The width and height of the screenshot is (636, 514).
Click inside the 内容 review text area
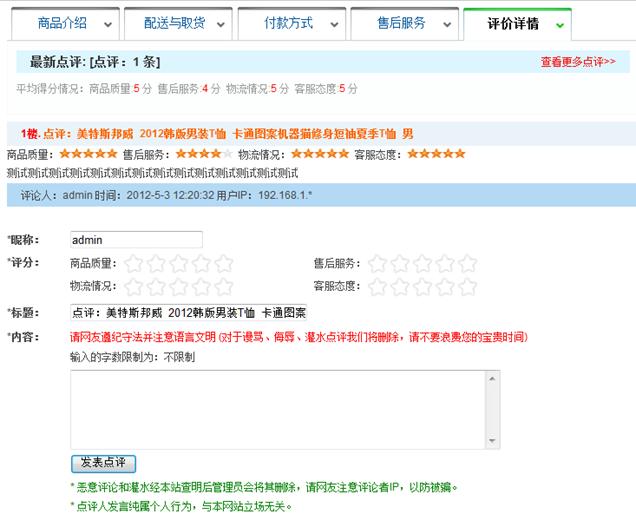pyautogui.click(x=278, y=410)
